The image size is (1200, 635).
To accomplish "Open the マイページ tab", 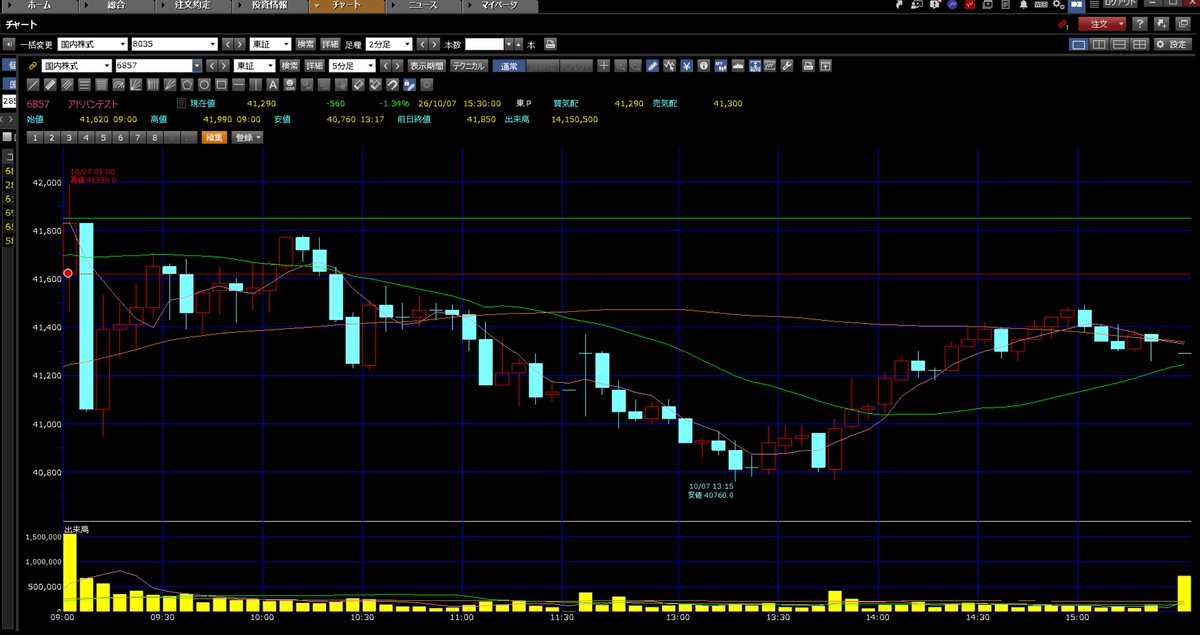I will pos(499,6).
